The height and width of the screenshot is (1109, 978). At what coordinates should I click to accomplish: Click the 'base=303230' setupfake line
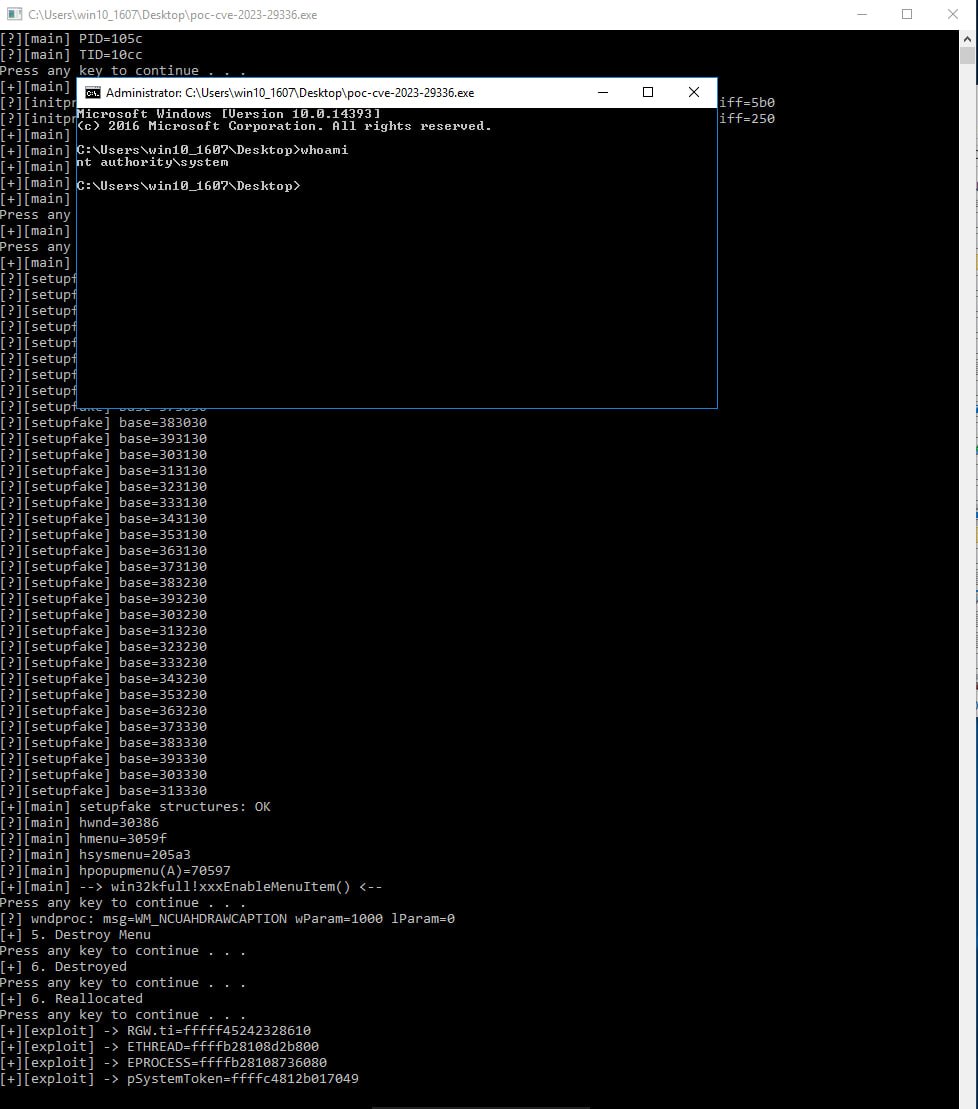[103, 615]
